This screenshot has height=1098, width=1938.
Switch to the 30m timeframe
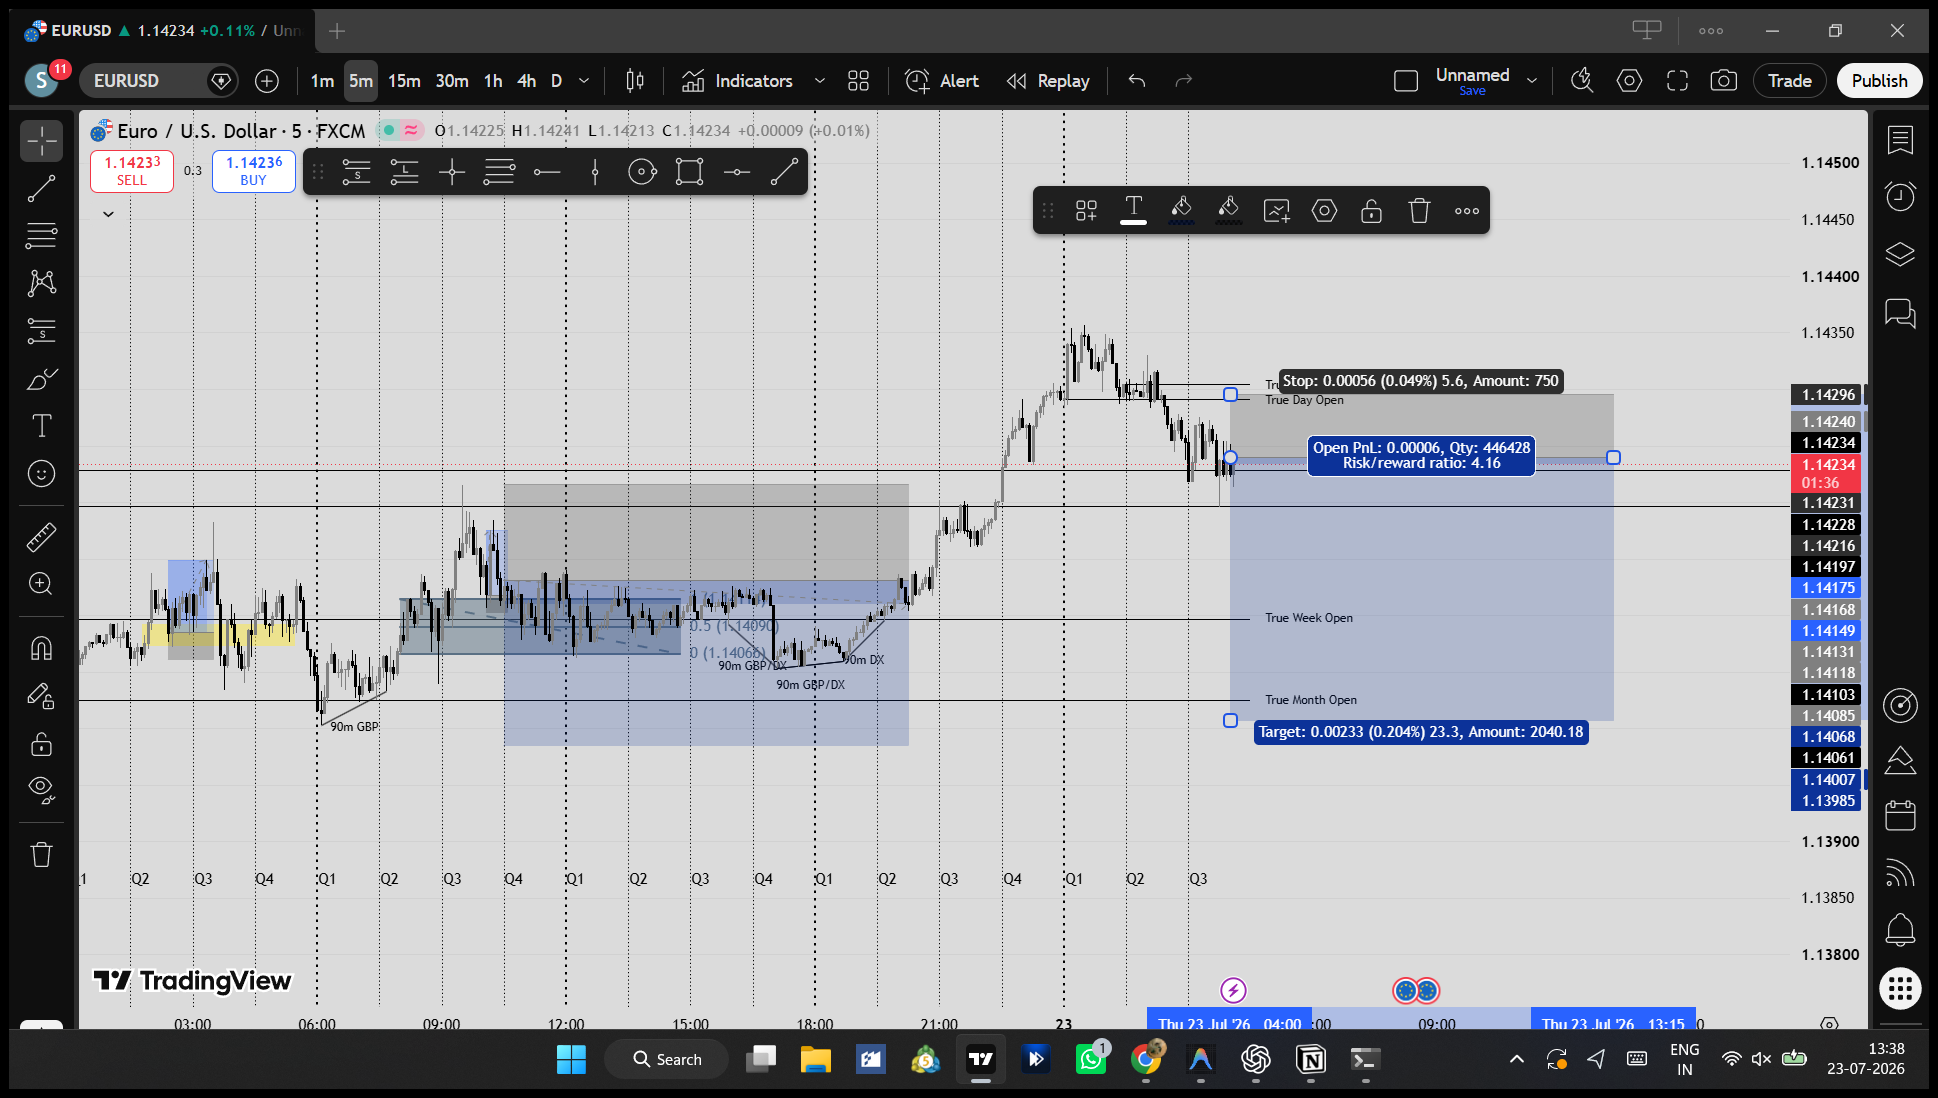click(x=452, y=81)
